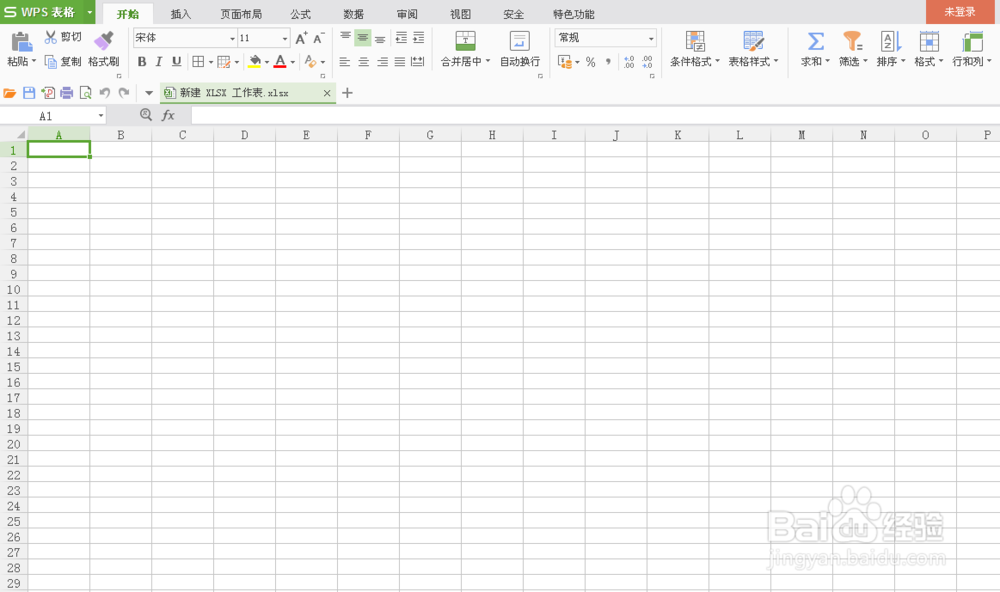The height and width of the screenshot is (592, 1000).
Task: Expand the Name Box A1 dropdown
Action: tap(101, 116)
